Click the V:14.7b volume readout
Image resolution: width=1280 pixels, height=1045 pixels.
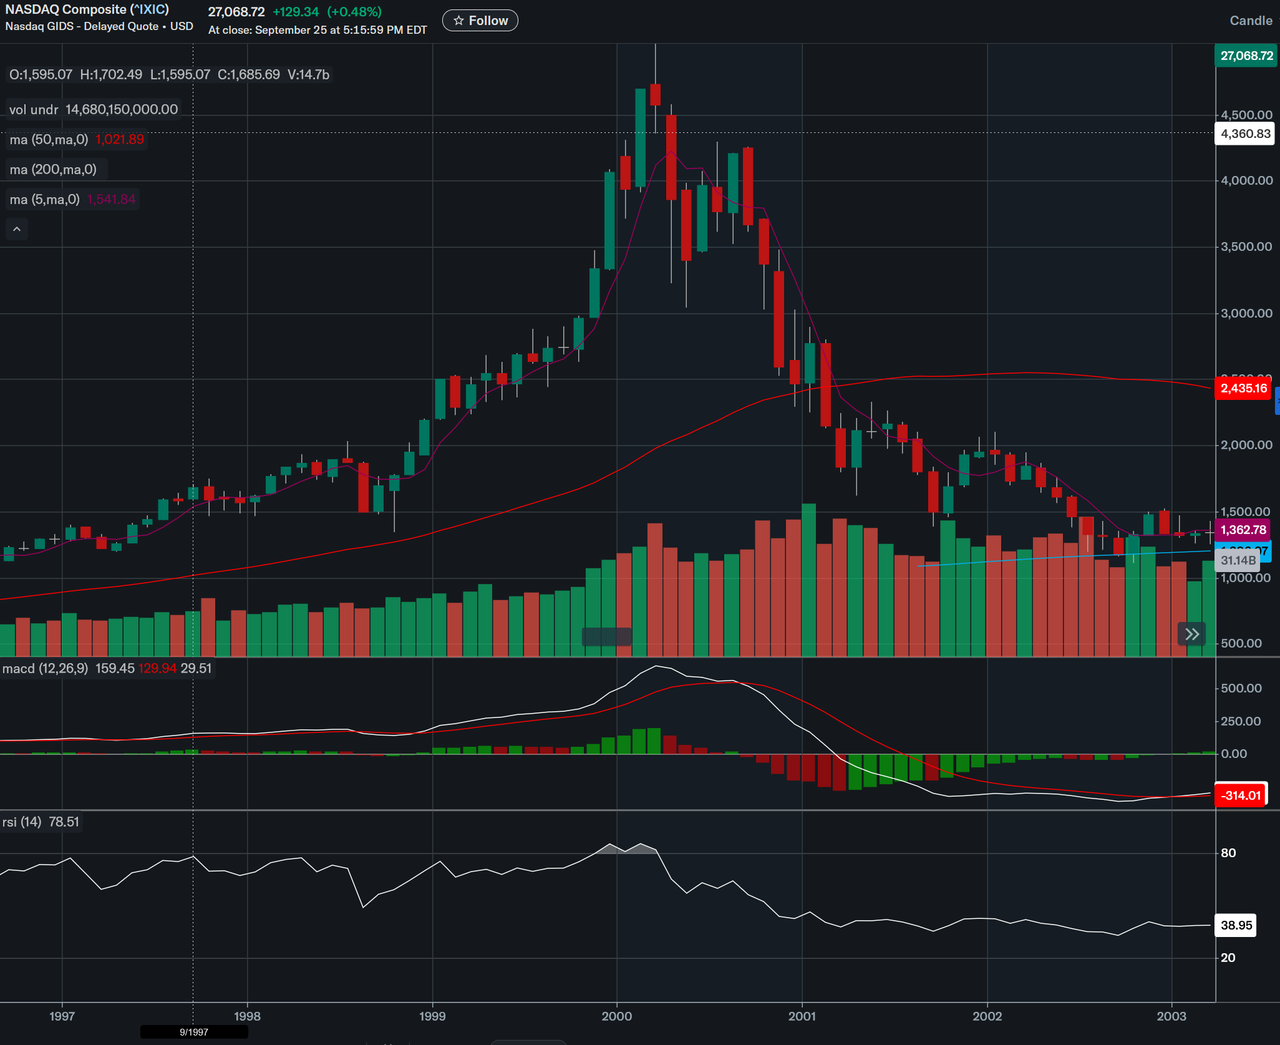(308, 75)
